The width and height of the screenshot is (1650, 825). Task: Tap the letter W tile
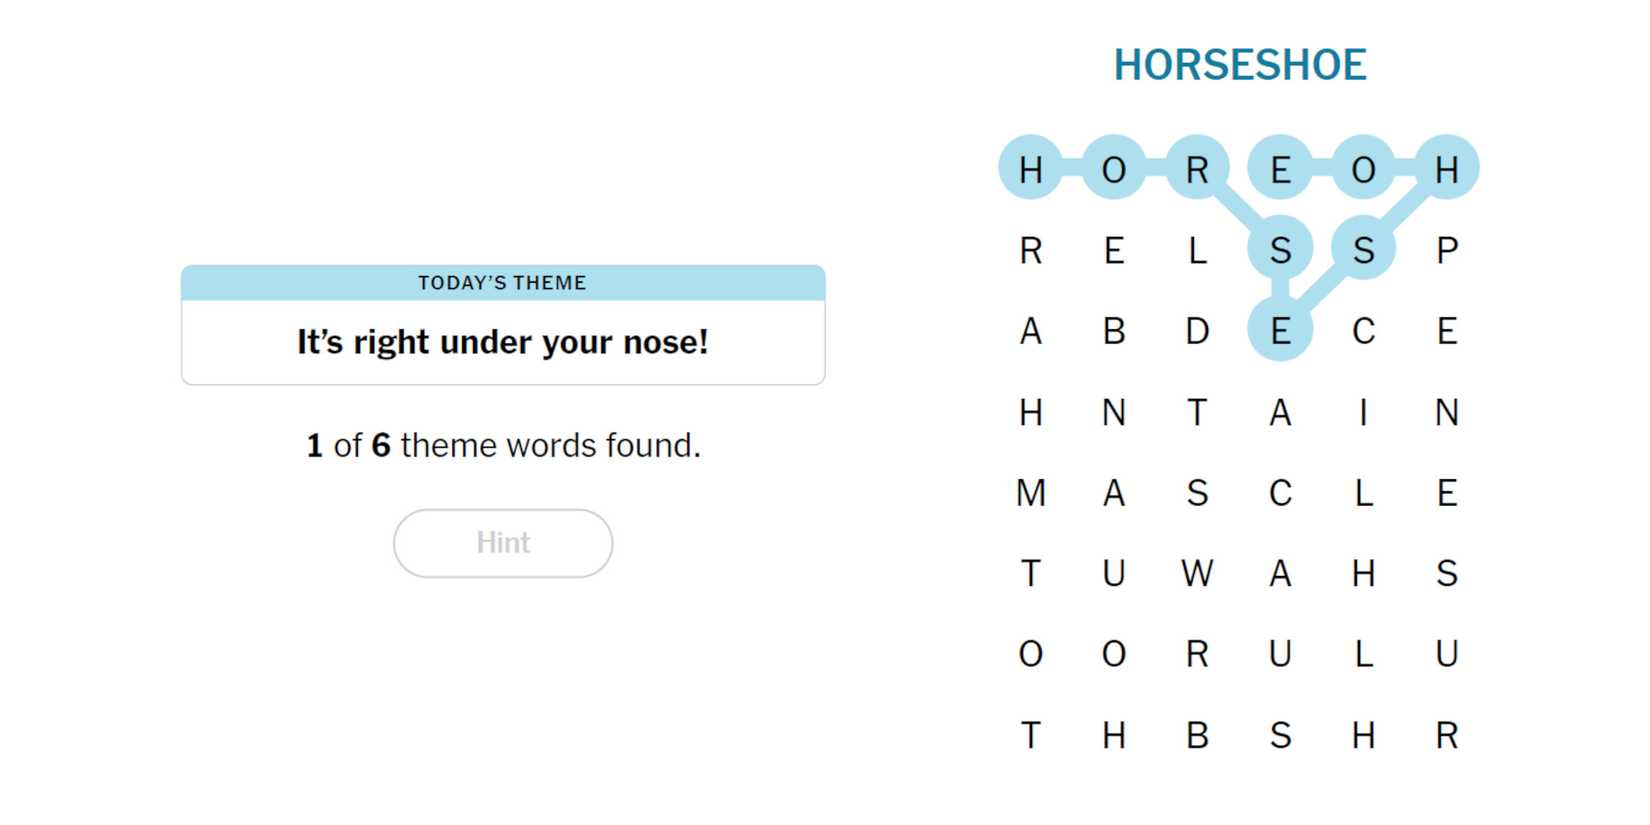[1197, 574]
